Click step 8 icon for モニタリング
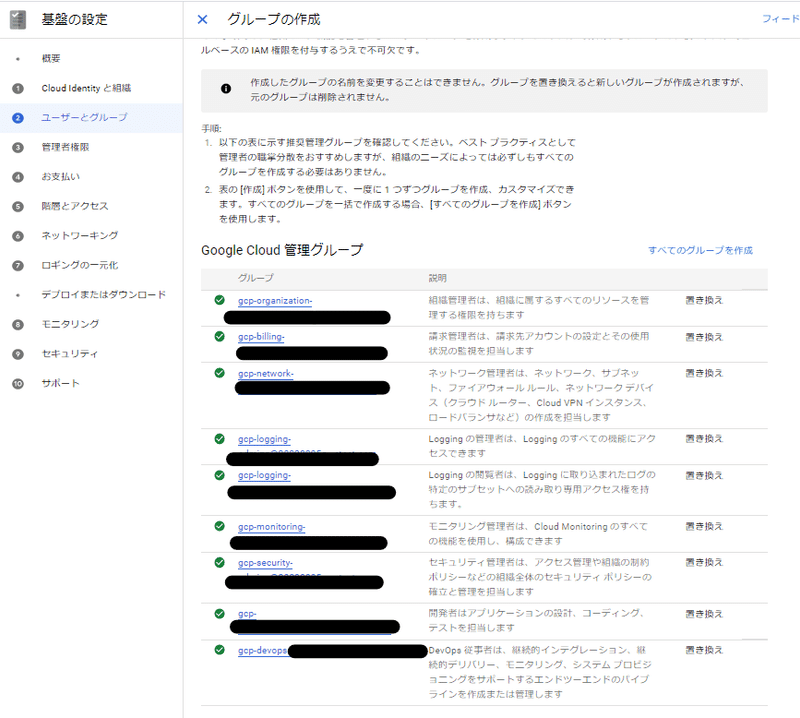The image size is (800, 718). click(x=18, y=325)
